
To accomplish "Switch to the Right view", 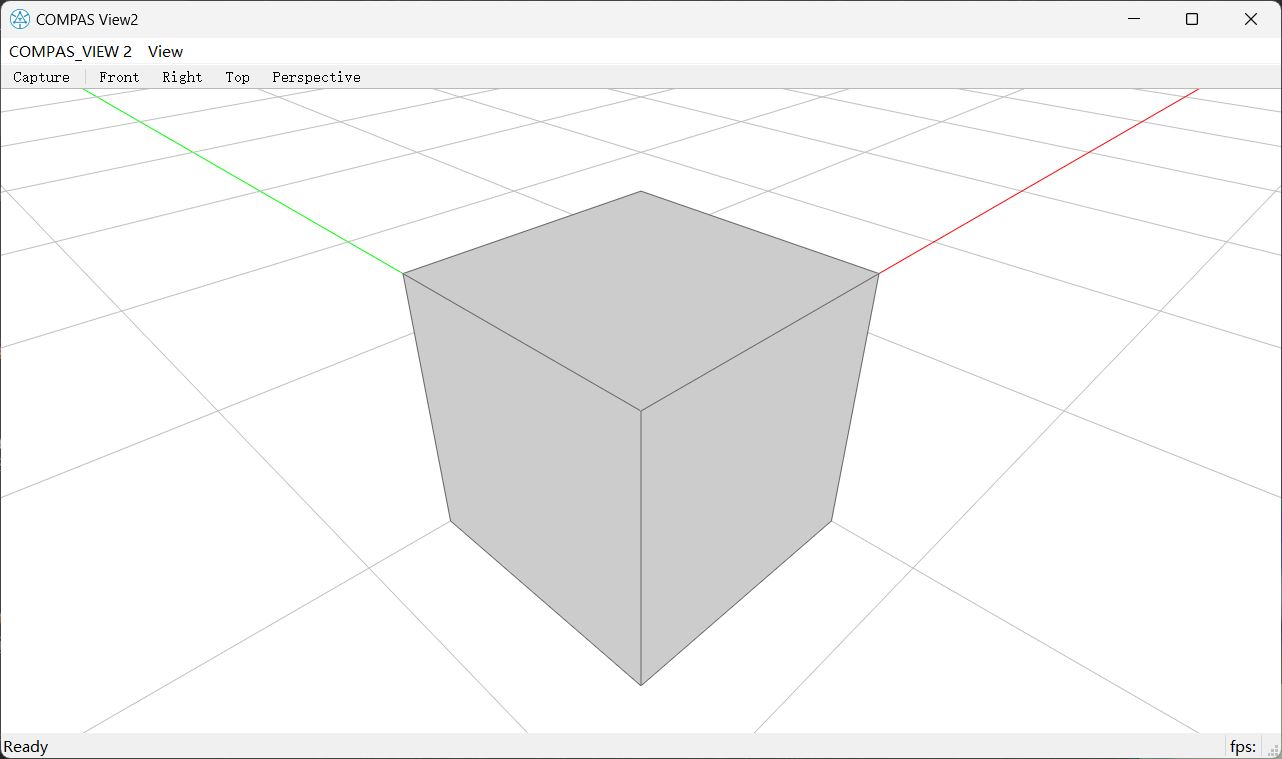I will [x=182, y=77].
